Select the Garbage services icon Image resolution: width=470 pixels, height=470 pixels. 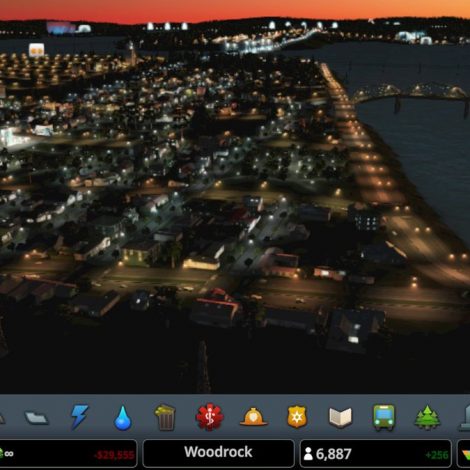[x=165, y=417]
